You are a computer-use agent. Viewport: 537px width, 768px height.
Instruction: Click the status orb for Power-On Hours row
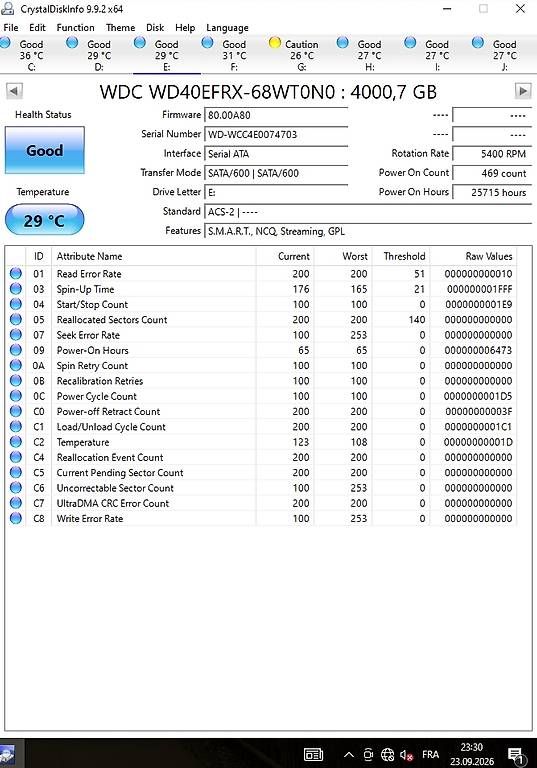pos(16,350)
